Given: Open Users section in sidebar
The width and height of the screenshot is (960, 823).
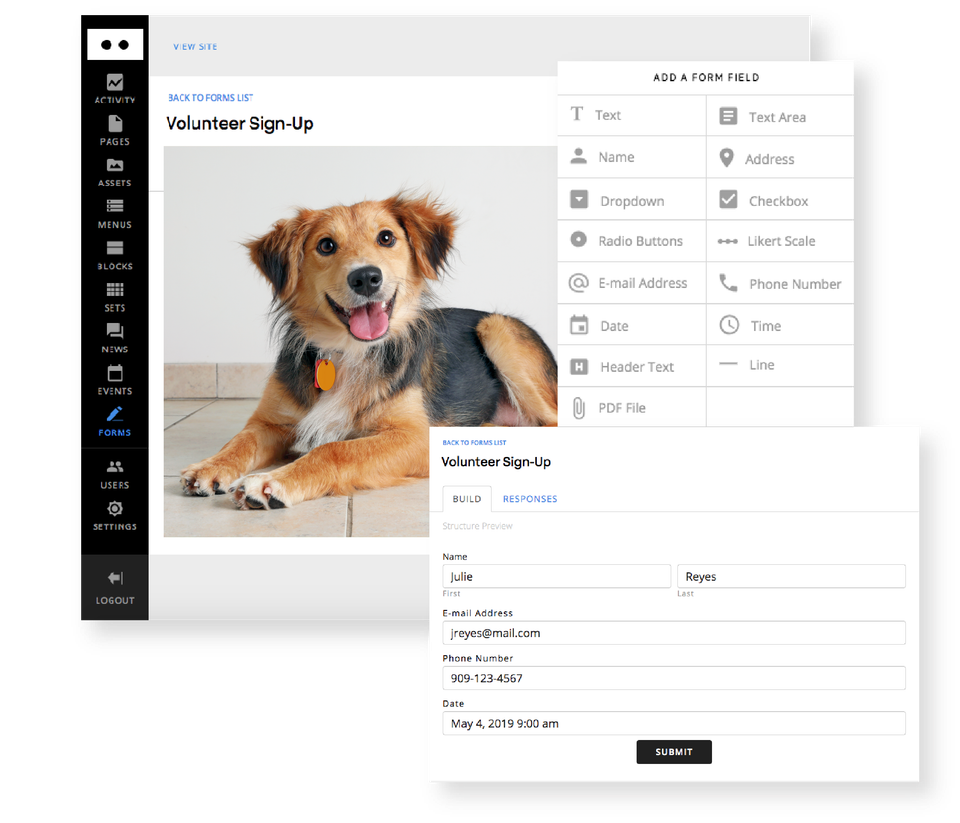Looking at the screenshot, I should (115, 468).
